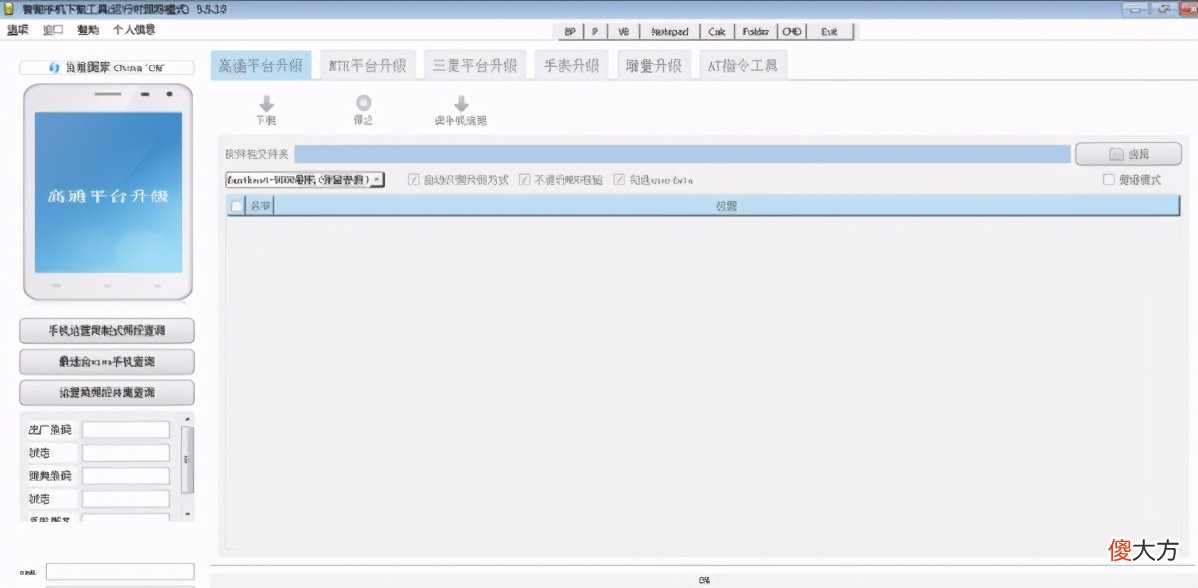Click the CMD shortcut button
Image resolution: width=1198 pixels, height=588 pixels.
pos(792,31)
